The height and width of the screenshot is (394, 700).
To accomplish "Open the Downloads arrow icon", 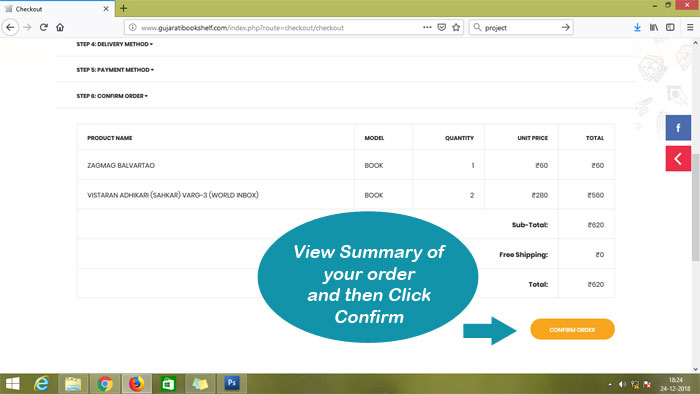I will click(x=637, y=27).
